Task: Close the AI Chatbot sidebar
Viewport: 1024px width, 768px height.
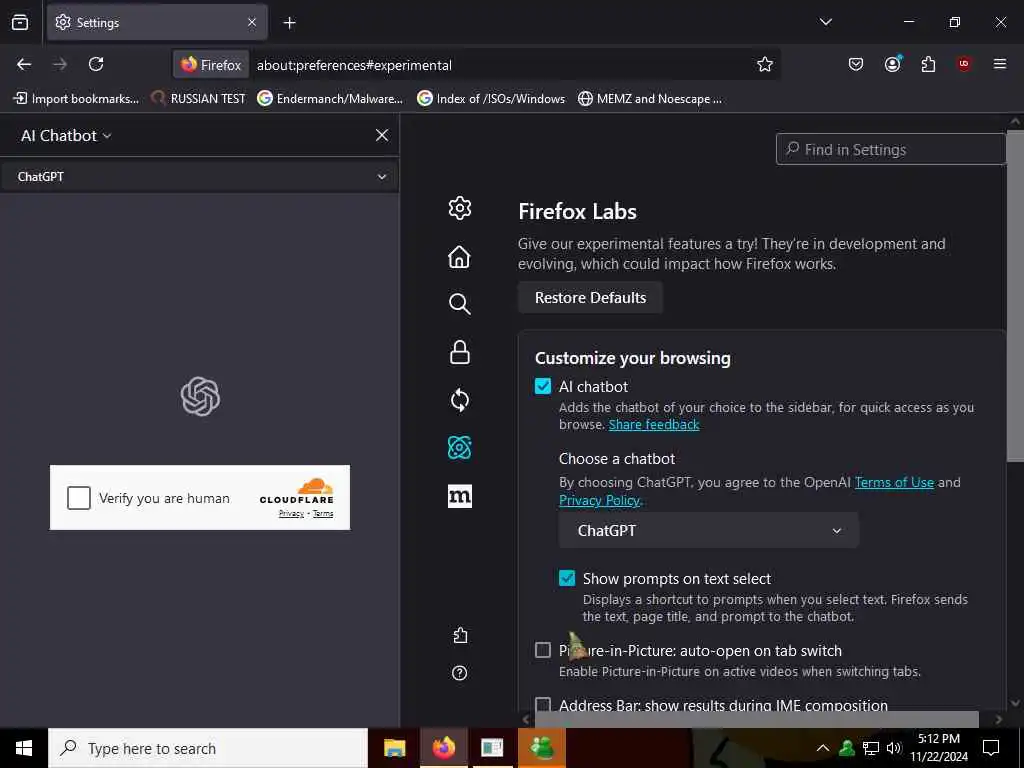Action: point(382,135)
